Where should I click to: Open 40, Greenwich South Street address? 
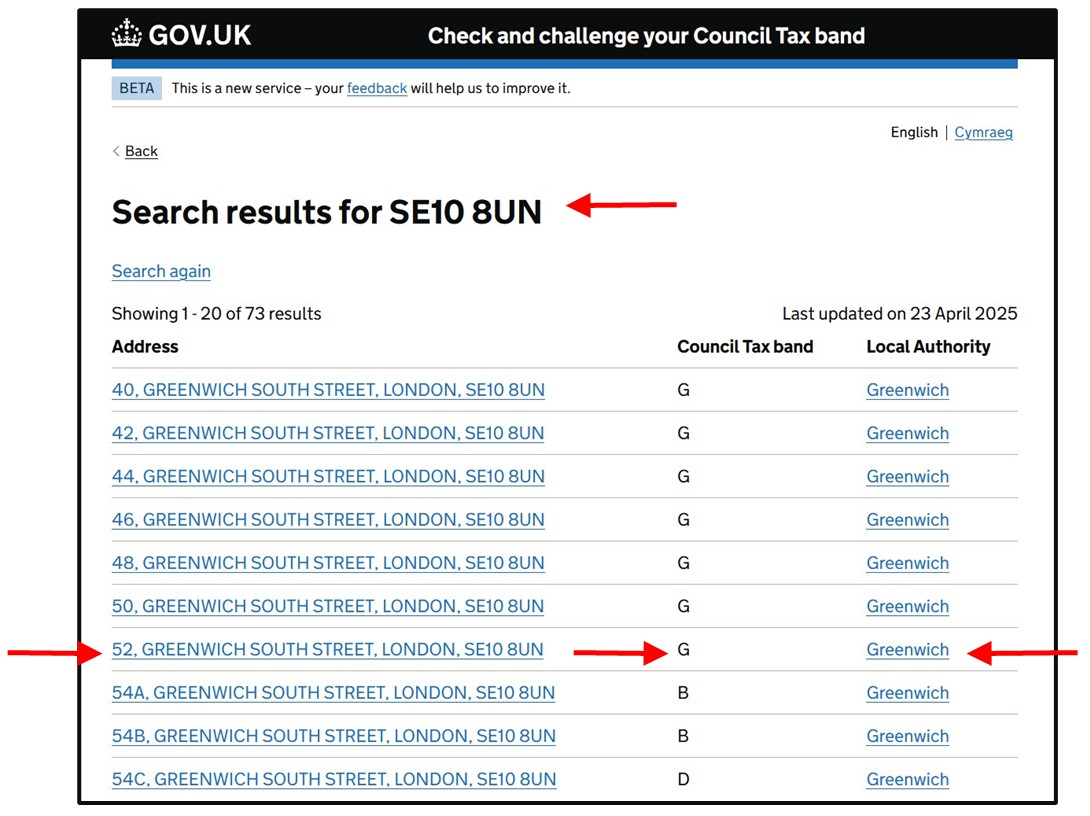pos(328,390)
